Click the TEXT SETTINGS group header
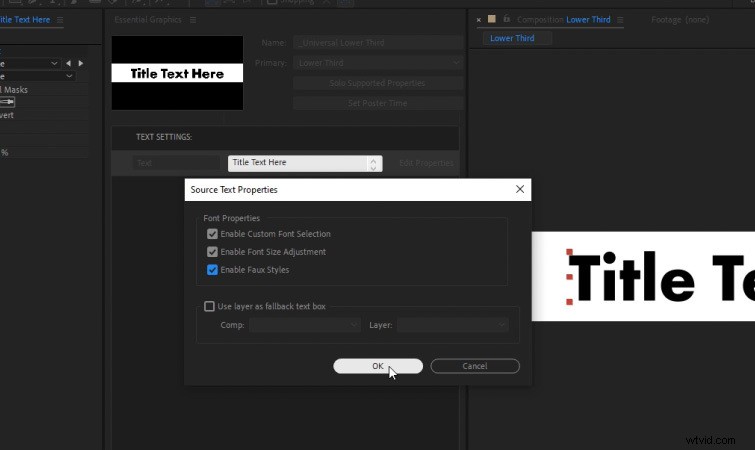Screen dimensions: 755x450 pos(285,137)
